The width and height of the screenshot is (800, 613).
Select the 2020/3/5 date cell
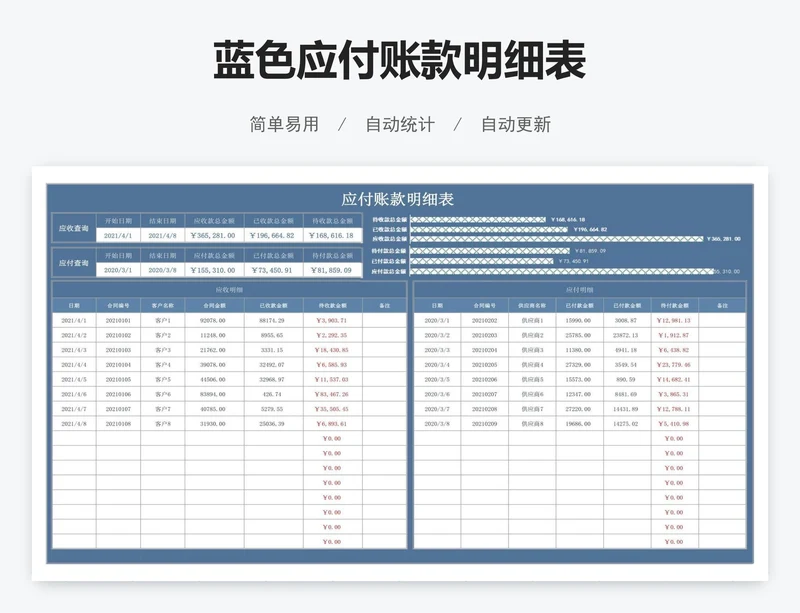[x=437, y=380]
